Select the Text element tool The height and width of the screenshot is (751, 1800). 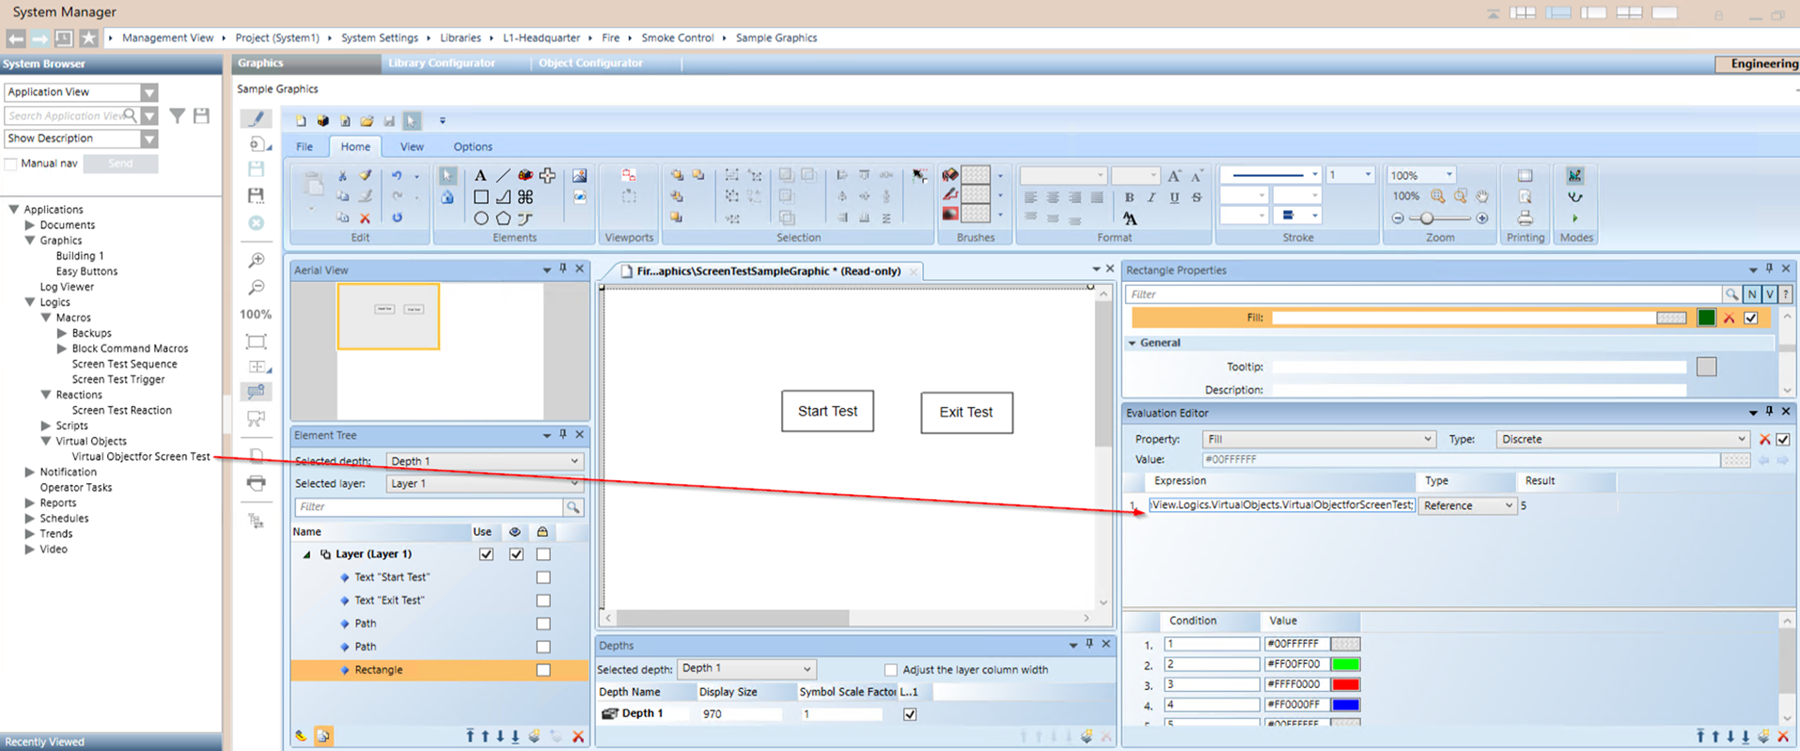[480, 176]
